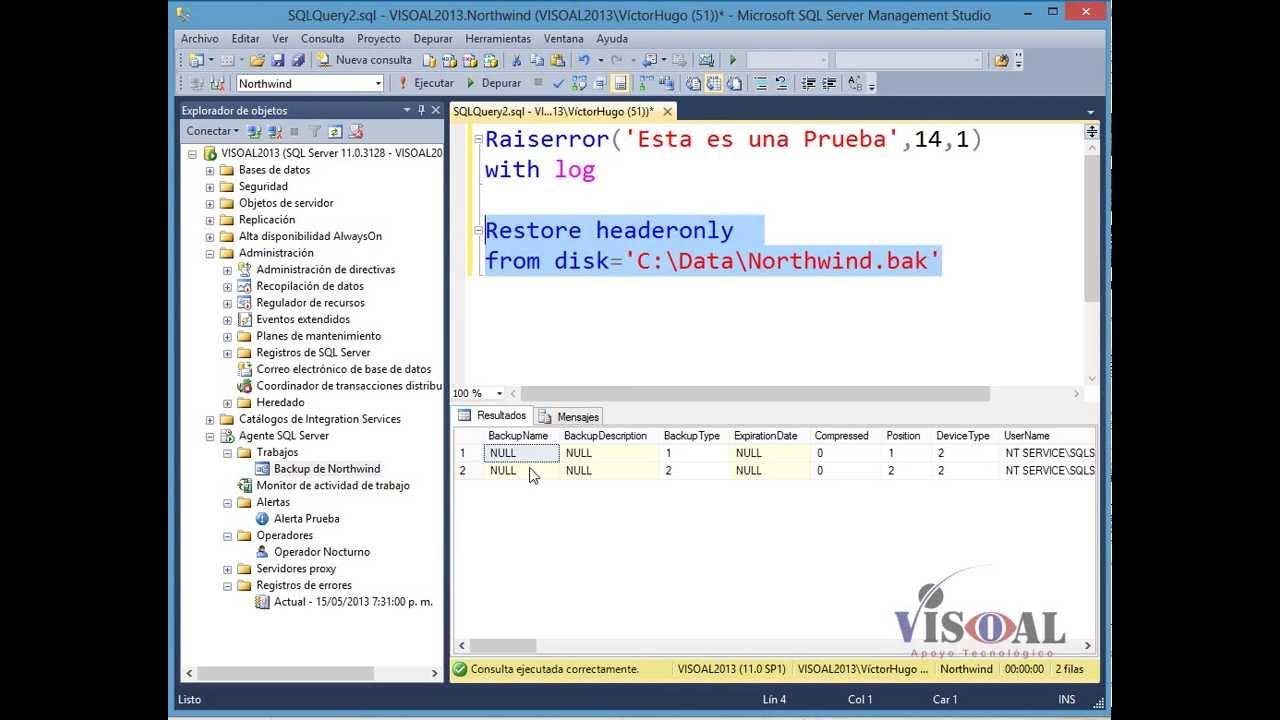1280x720 pixels.
Task: Open Monitor de actividad de trabajo
Action: point(332,485)
